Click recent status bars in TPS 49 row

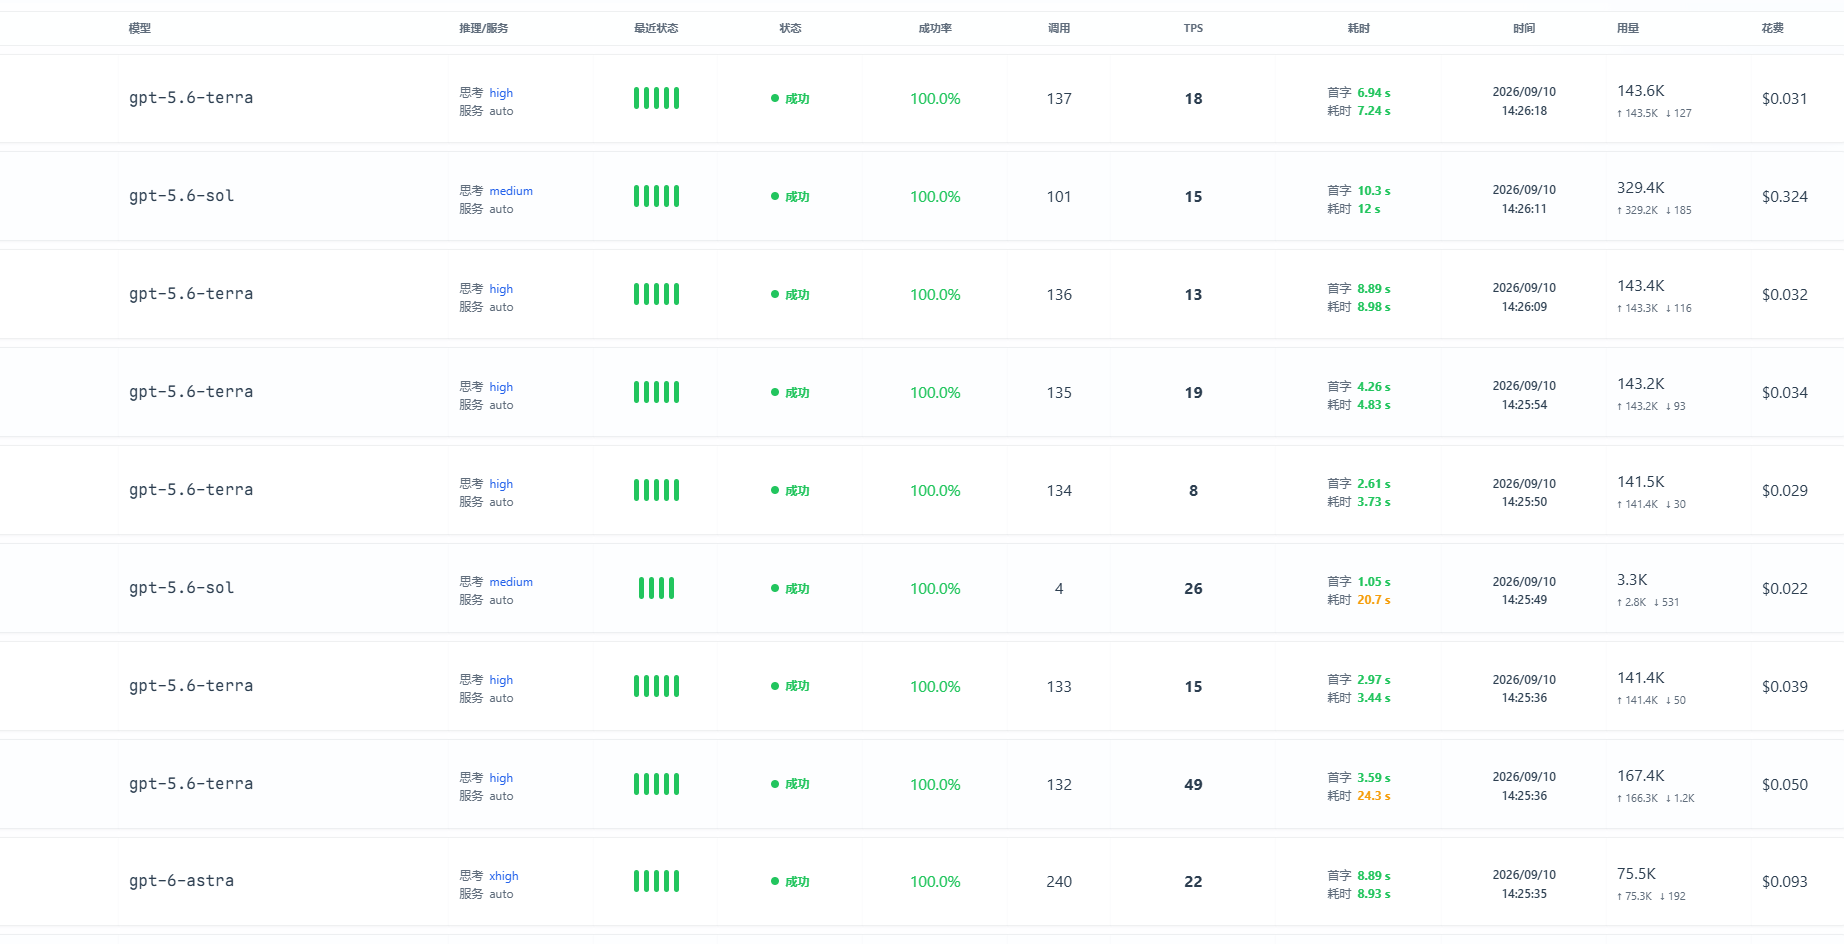pyautogui.click(x=656, y=784)
